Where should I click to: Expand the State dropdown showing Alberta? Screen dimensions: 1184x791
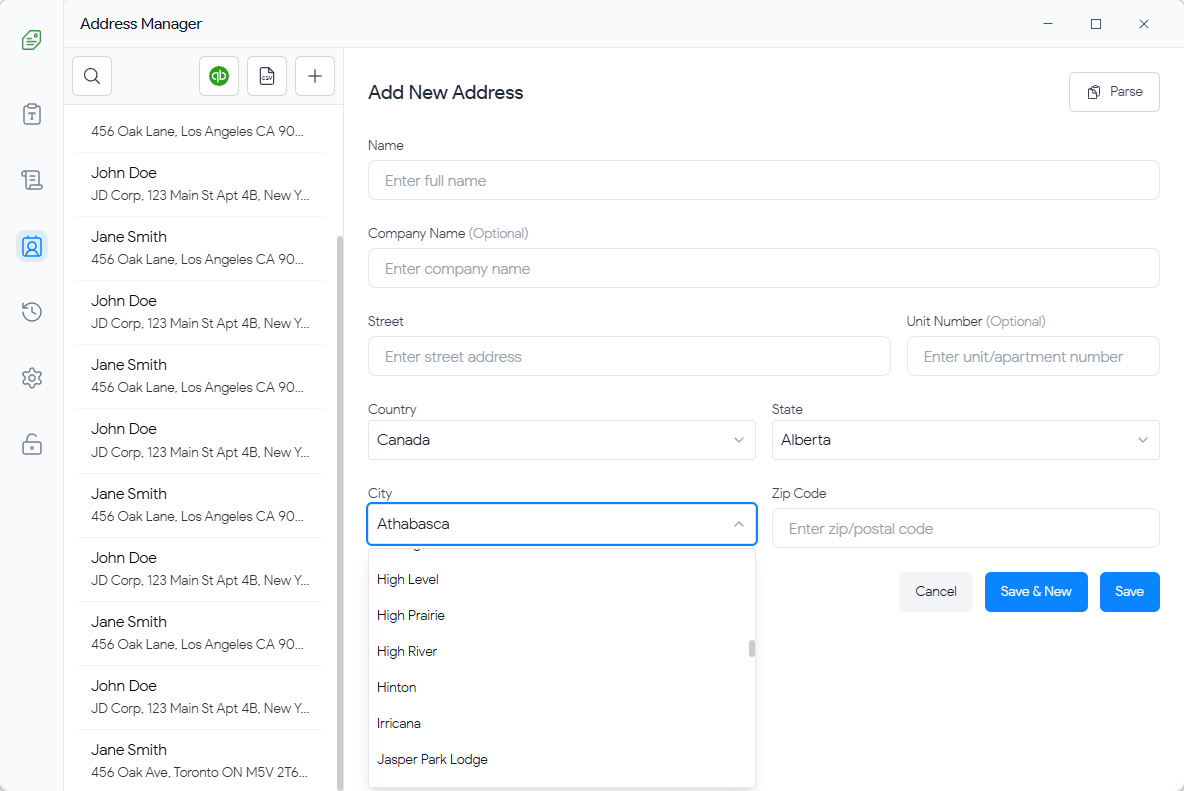click(x=965, y=440)
